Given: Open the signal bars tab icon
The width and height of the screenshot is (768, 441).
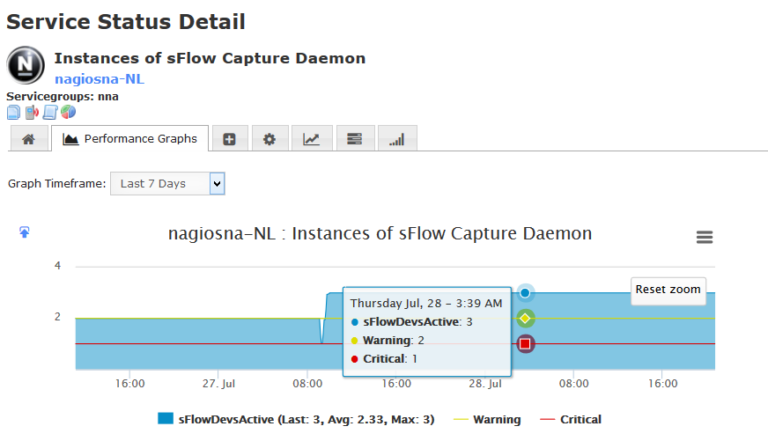Looking at the screenshot, I should (x=397, y=139).
